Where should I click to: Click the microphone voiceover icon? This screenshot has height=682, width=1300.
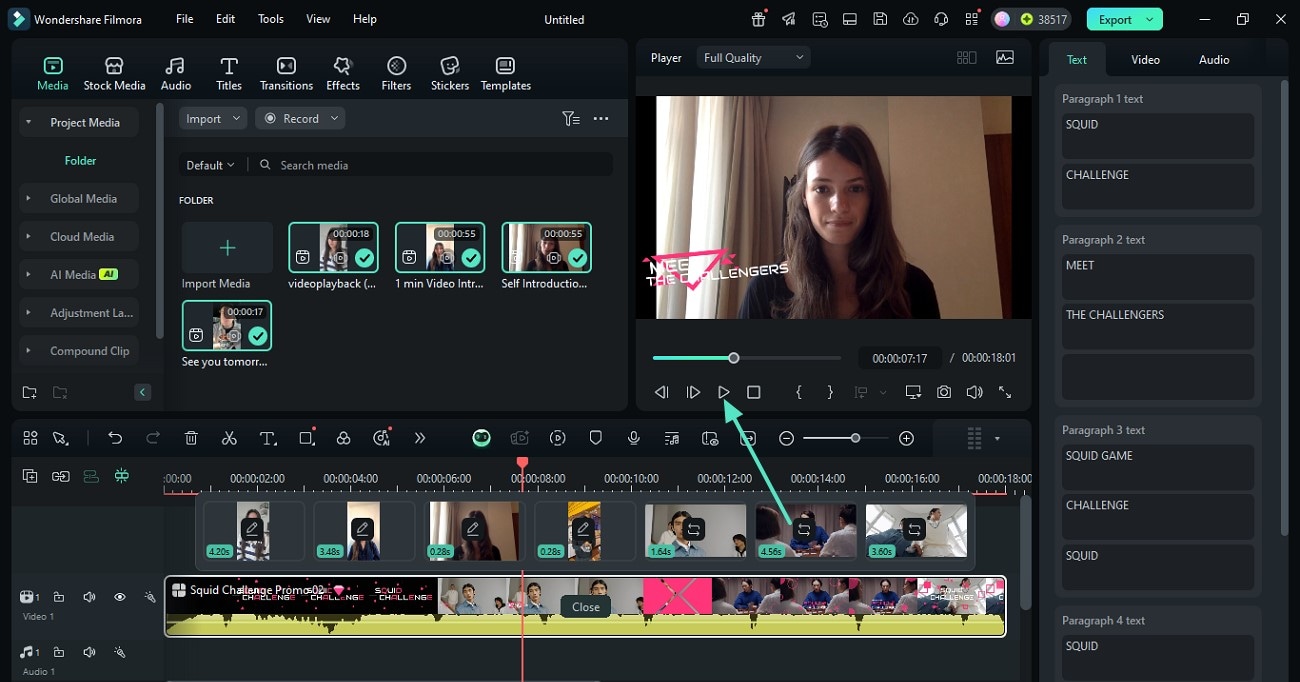tap(634, 438)
